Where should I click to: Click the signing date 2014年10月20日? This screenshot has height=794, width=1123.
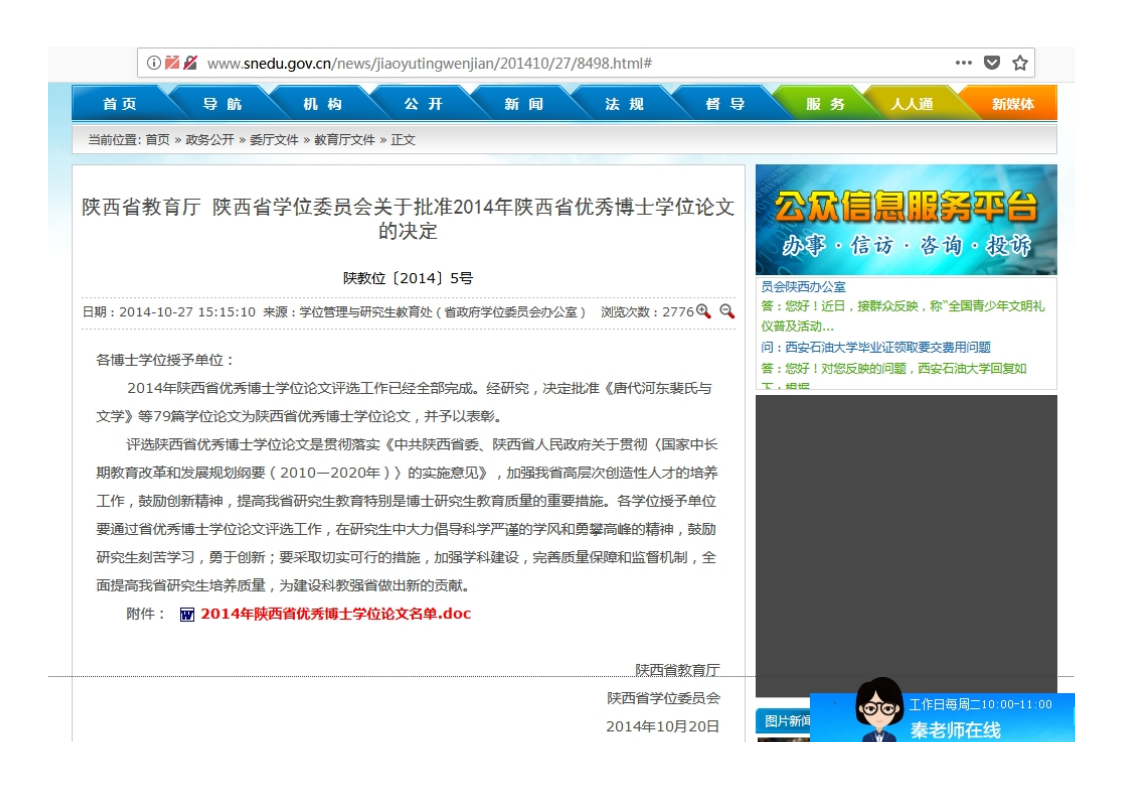[662, 726]
